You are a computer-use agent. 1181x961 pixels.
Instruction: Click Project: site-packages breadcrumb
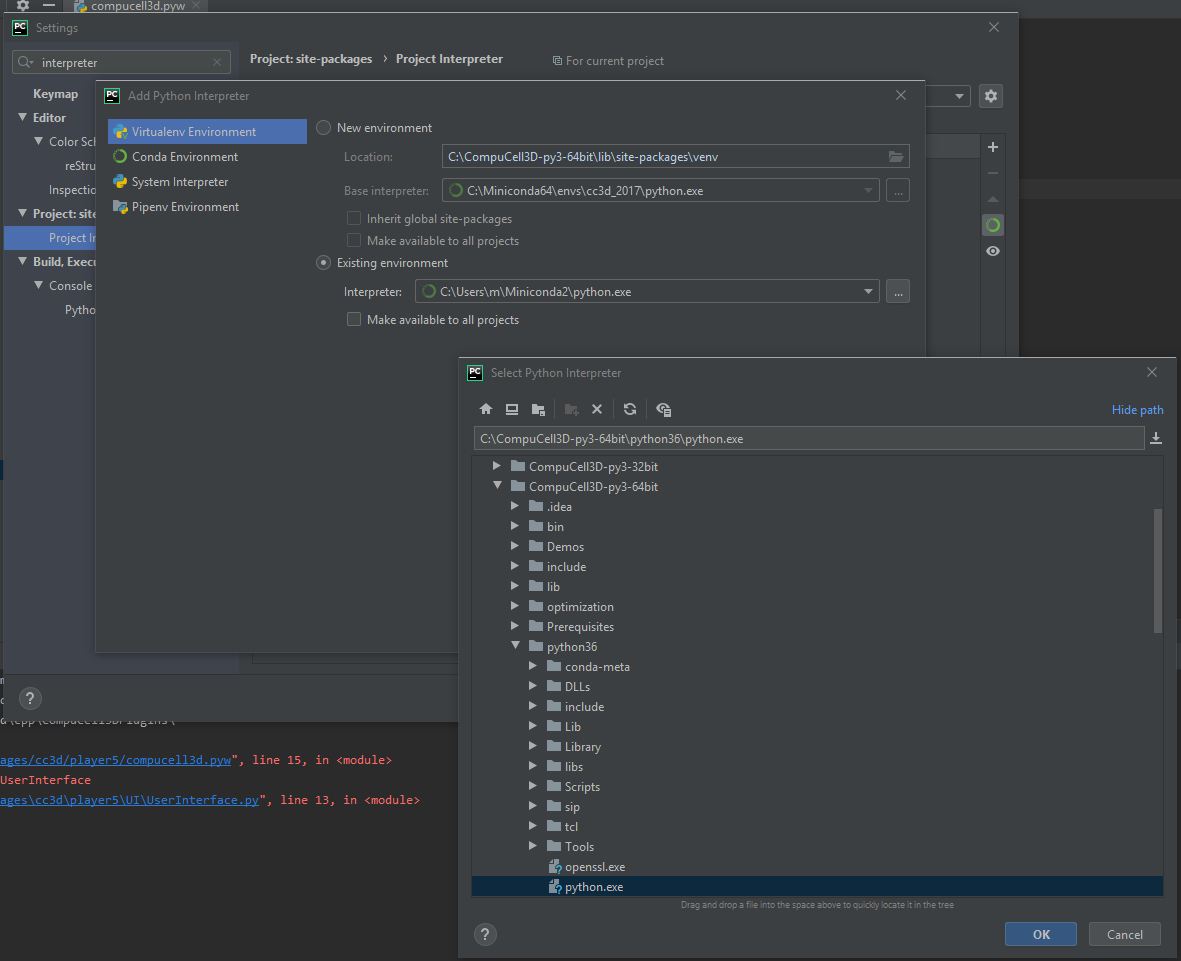pyautogui.click(x=311, y=59)
